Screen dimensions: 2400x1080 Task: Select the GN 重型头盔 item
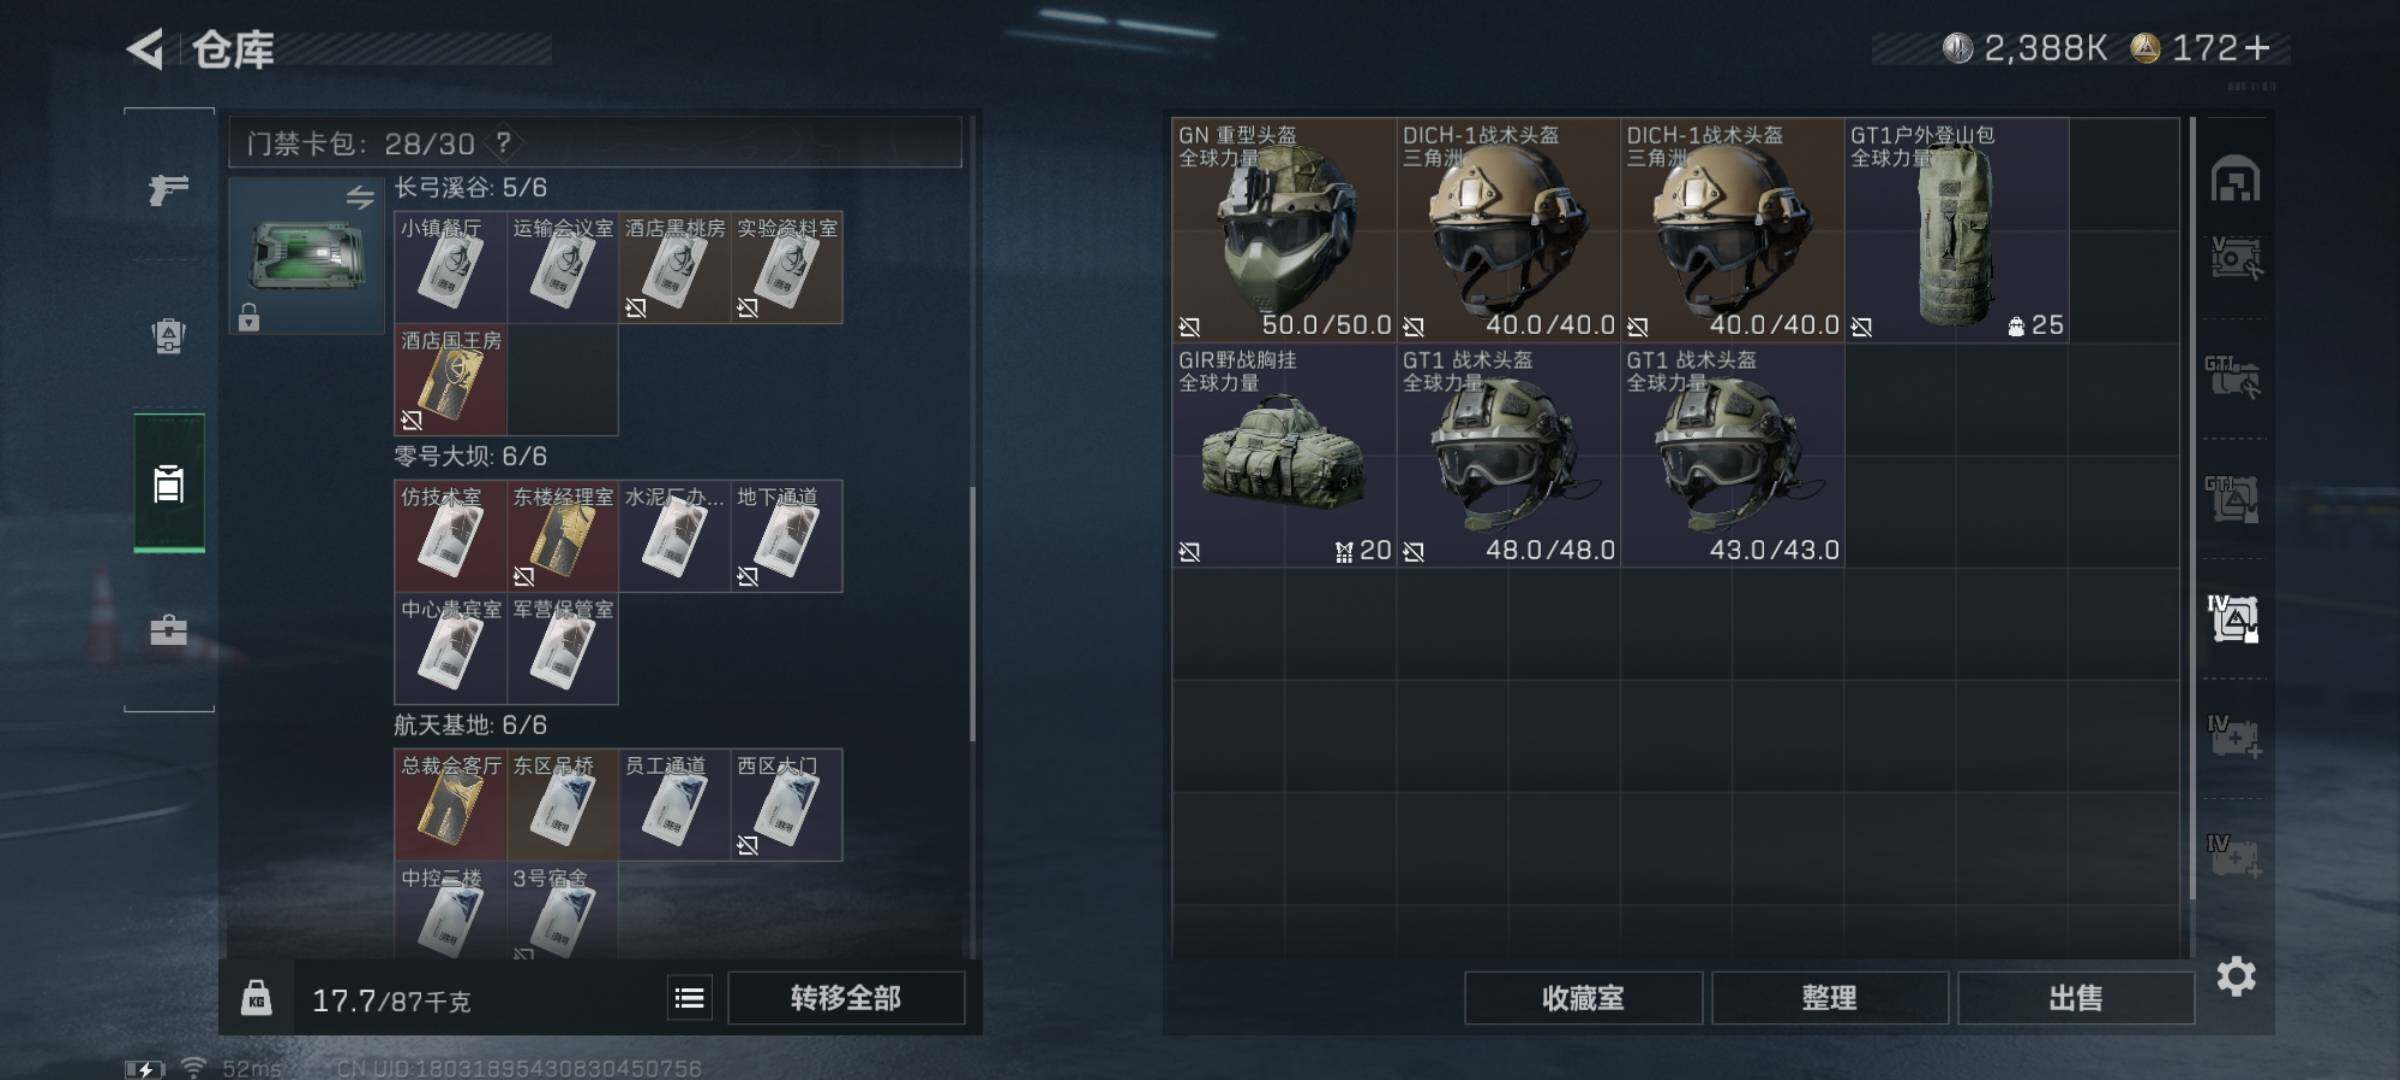(x=1284, y=230)
